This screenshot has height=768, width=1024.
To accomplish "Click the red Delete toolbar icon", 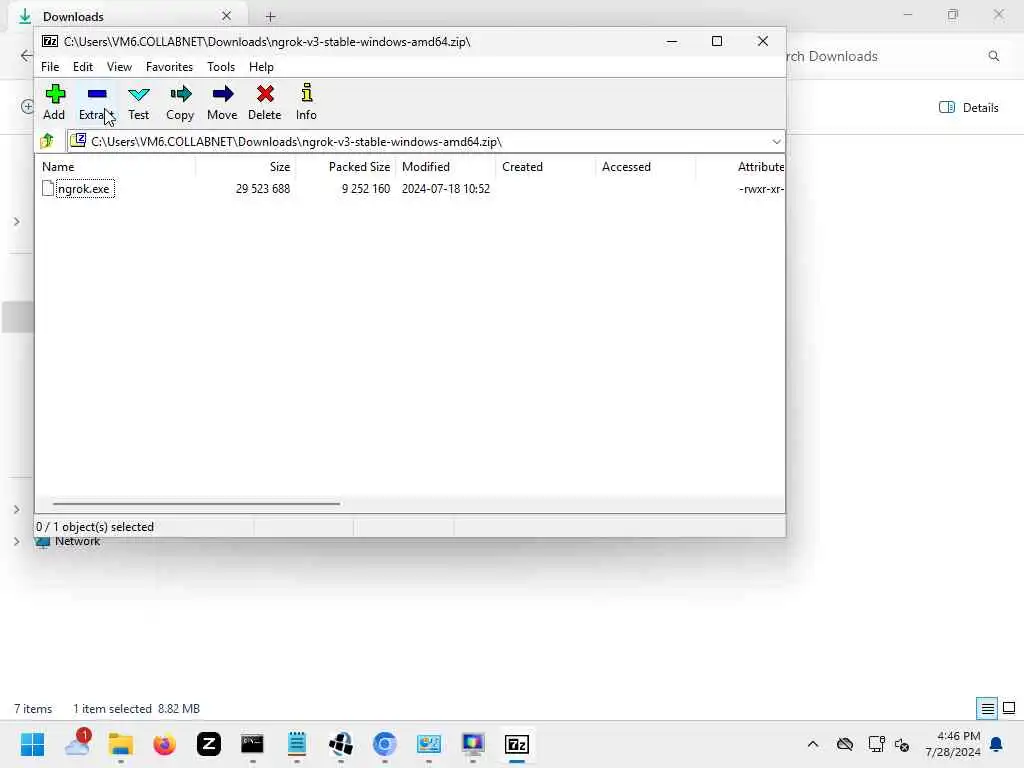I will coord(265,94).
